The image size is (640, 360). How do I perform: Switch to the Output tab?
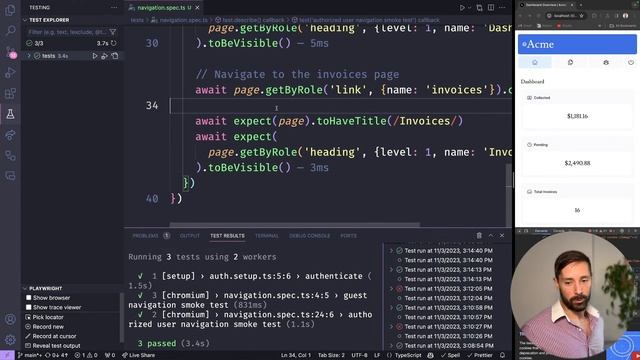190,236
